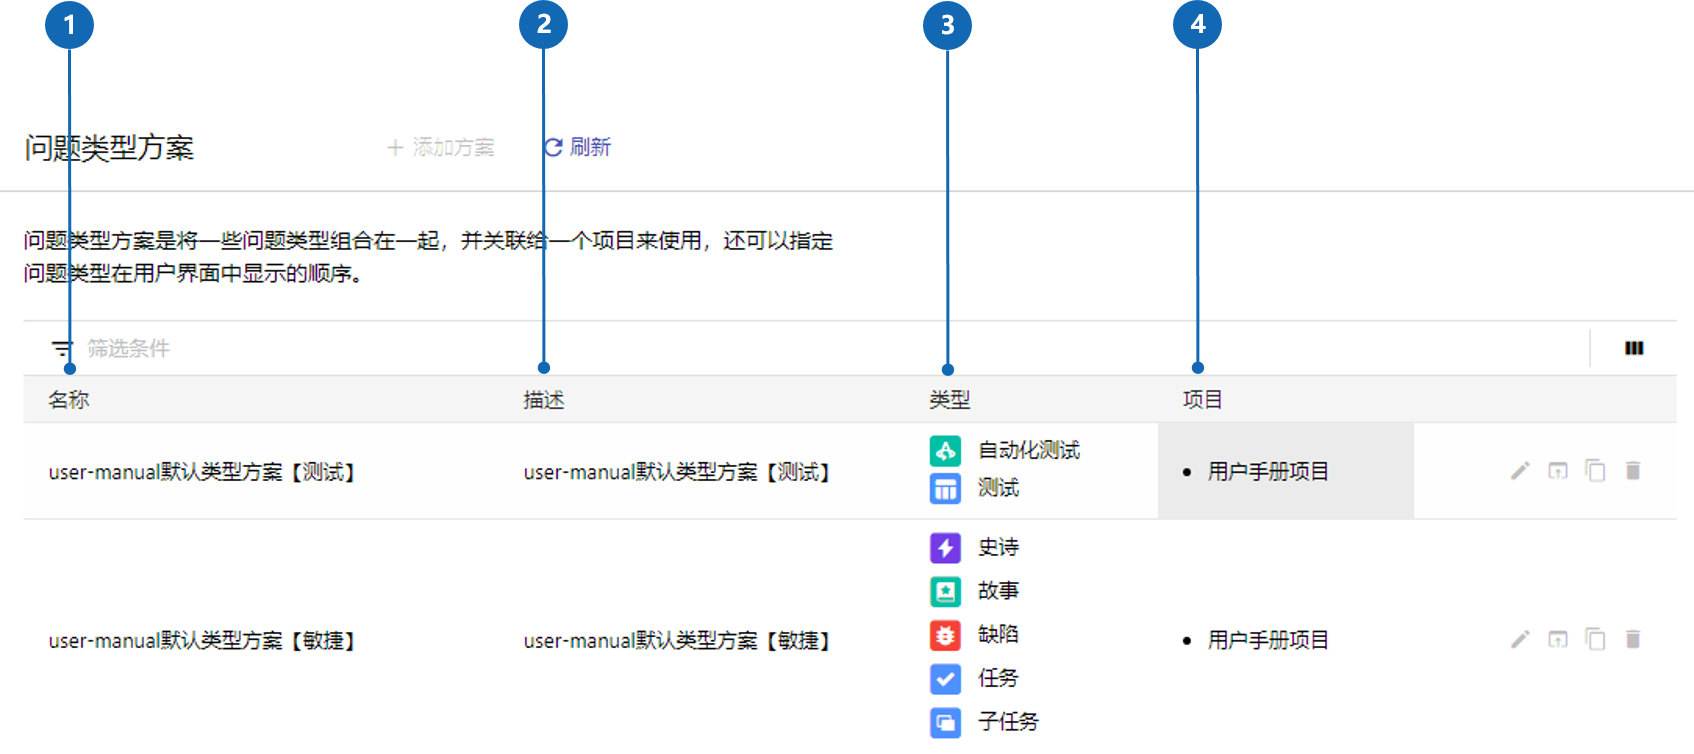Click the 史诗 epic type icon
The height and width of the screenshot is (754, 1694).
(945, 548)
